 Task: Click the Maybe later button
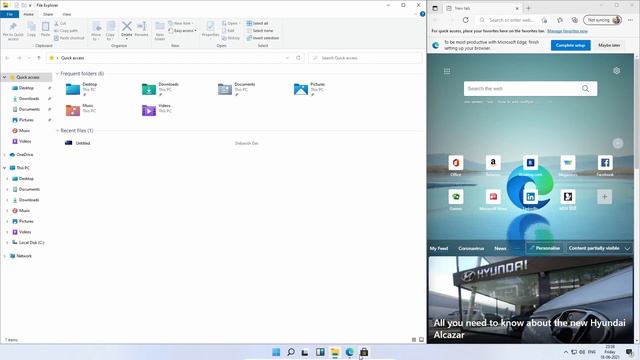pos(609,45)
